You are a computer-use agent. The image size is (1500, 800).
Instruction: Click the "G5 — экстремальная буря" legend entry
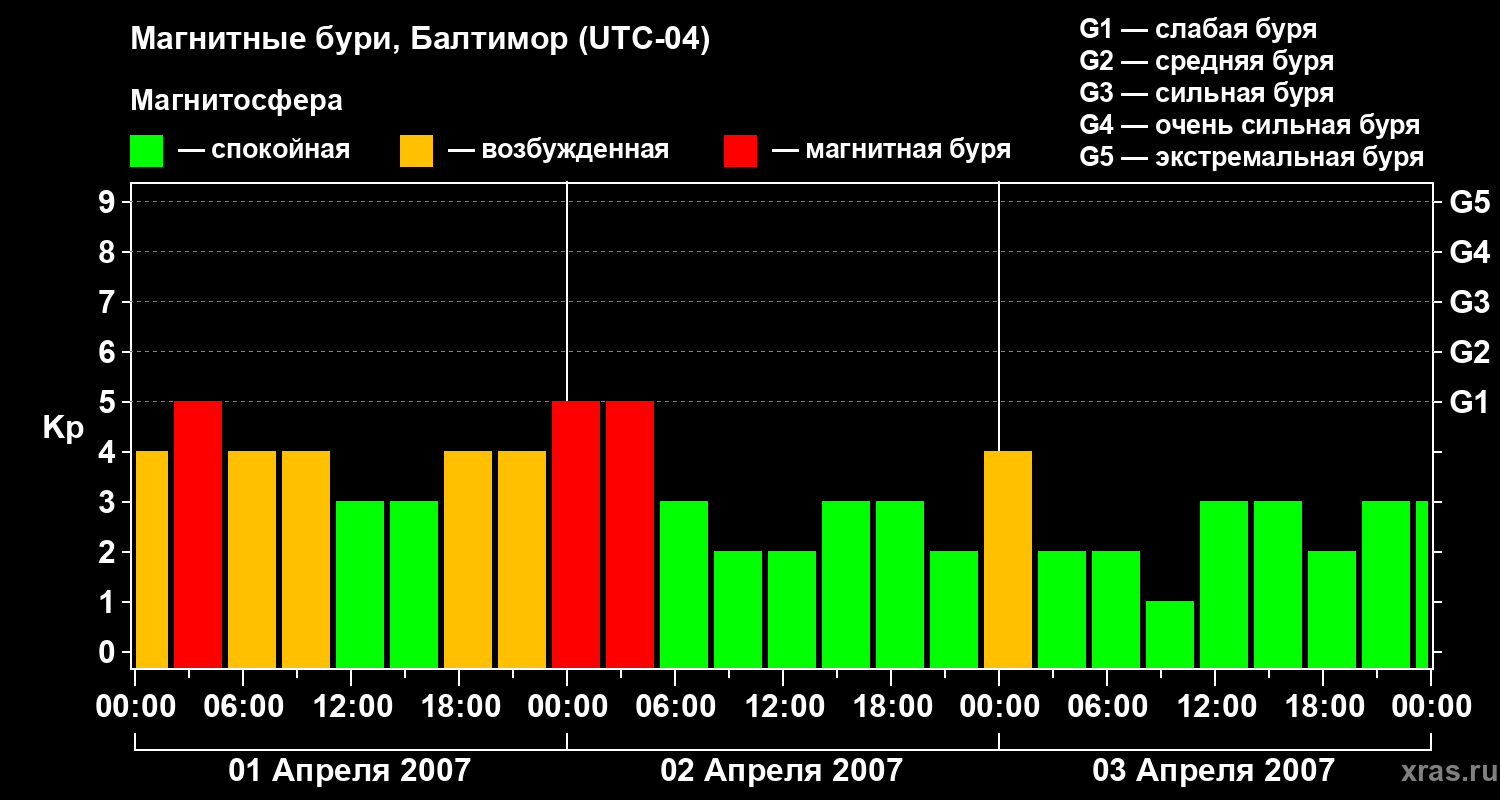[1251, 157]
